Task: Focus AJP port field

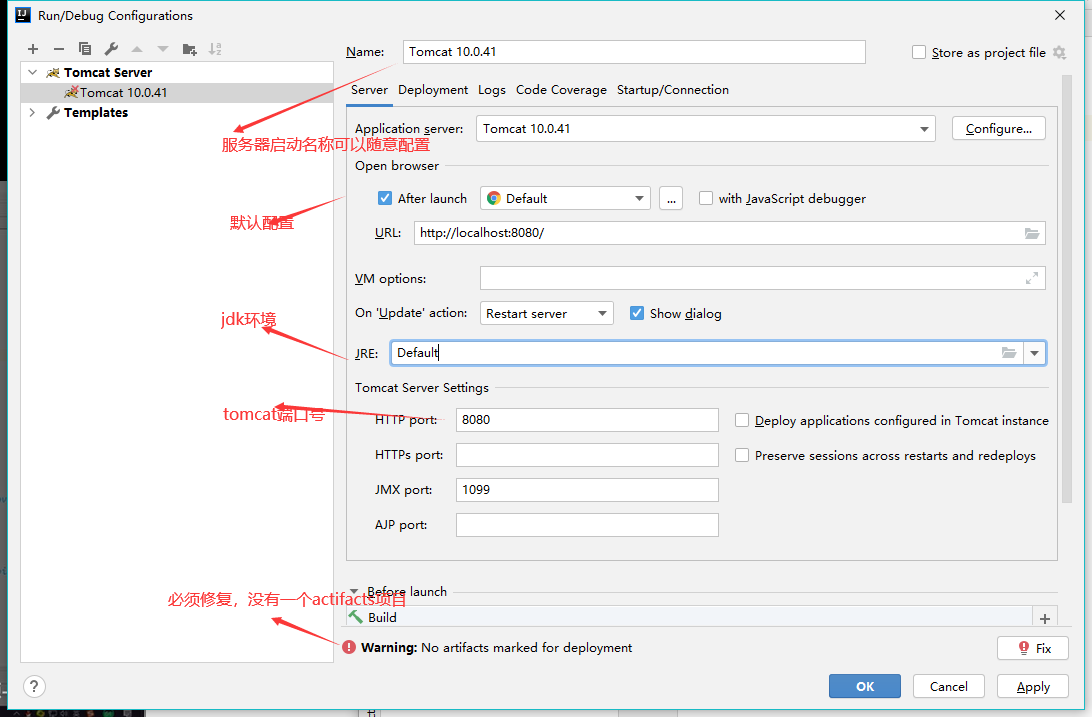Action: point(587,525)
